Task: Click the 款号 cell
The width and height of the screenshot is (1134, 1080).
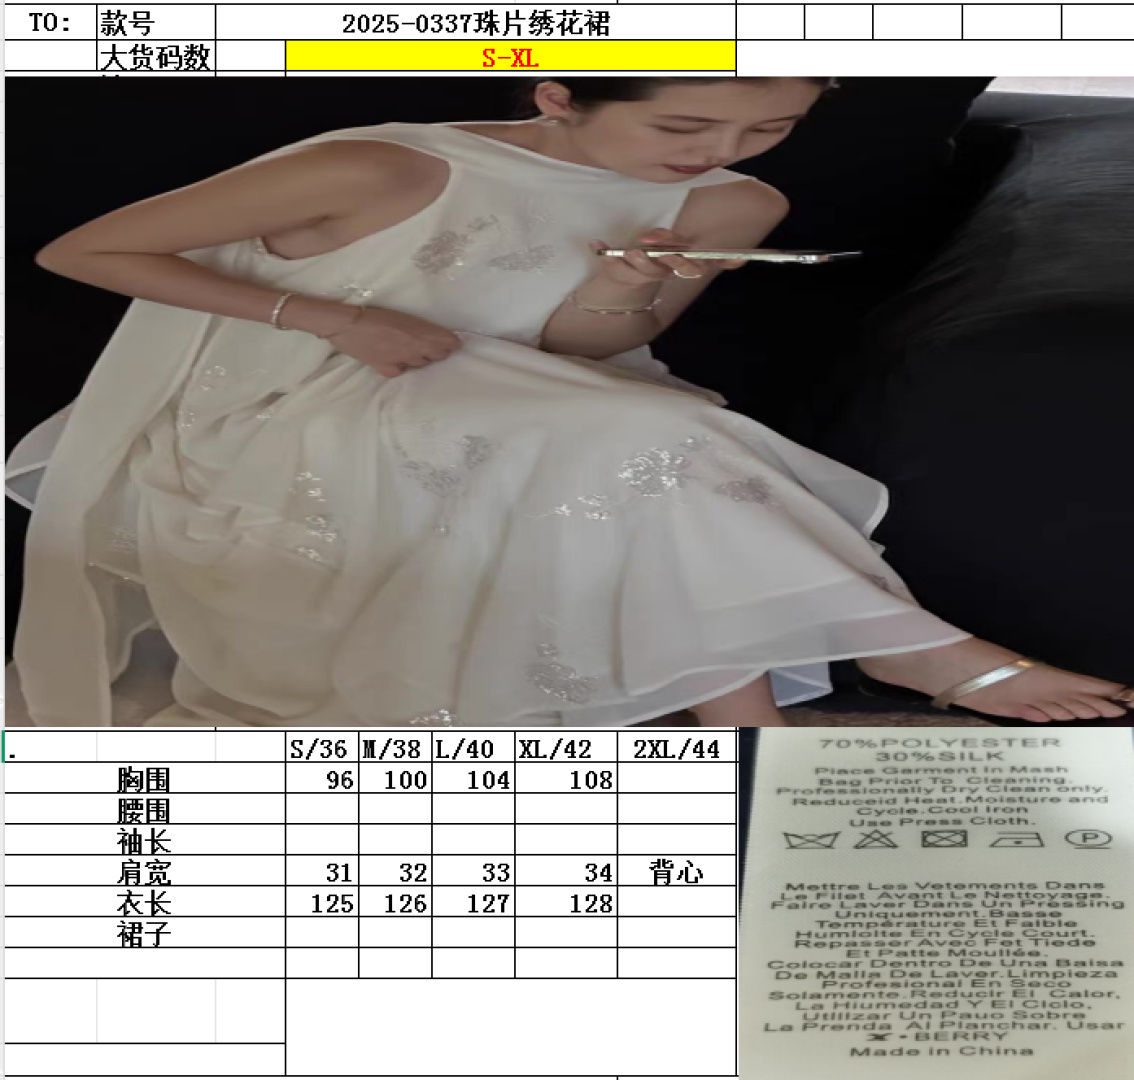Action: pos(156,23)
